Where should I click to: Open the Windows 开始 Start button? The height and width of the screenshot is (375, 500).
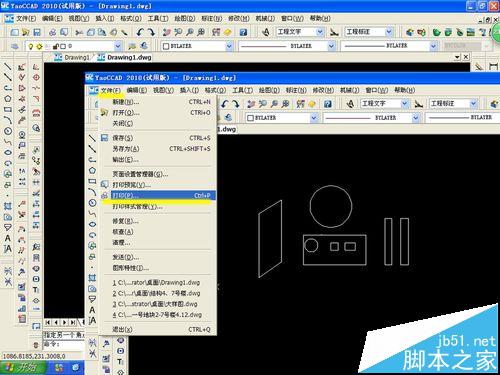click(23, 368)
